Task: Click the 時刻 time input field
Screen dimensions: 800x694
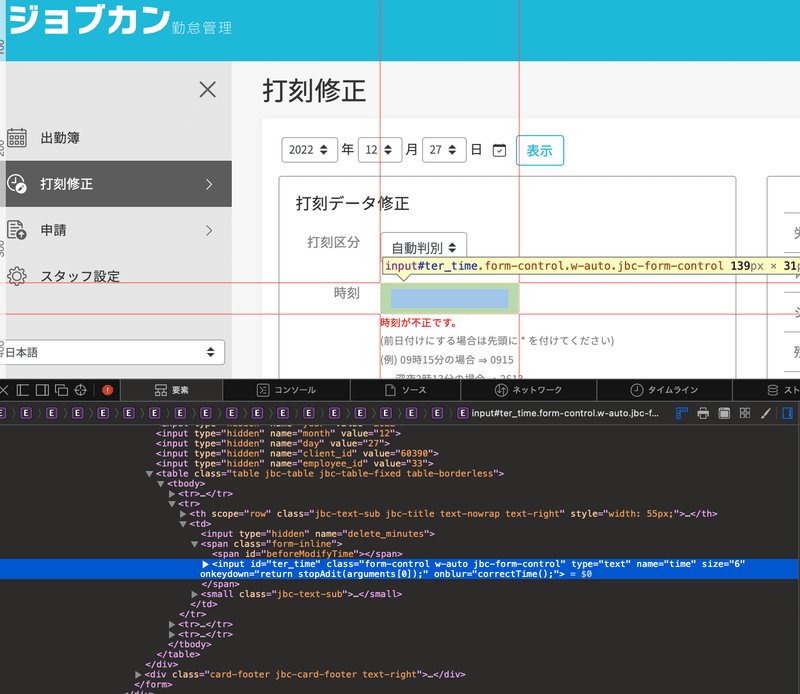Action: tap(449, 299)
